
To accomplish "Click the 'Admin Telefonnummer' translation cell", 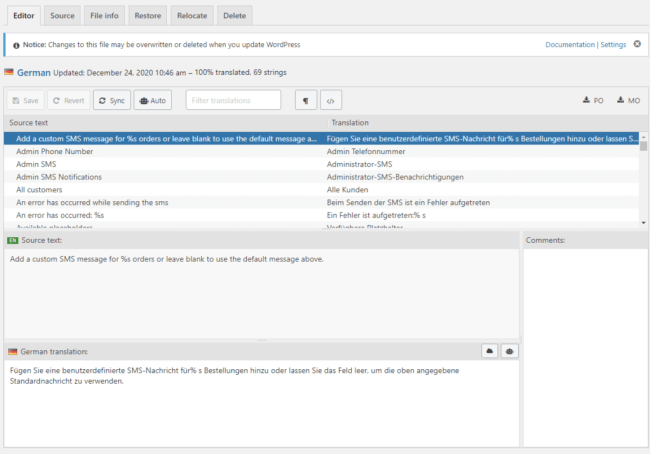I will tap(366, 151).
